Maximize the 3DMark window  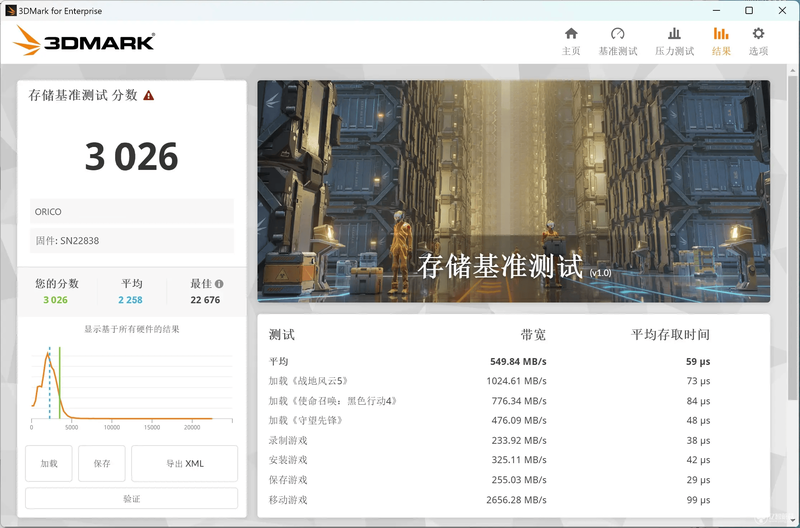pos(749,10)
